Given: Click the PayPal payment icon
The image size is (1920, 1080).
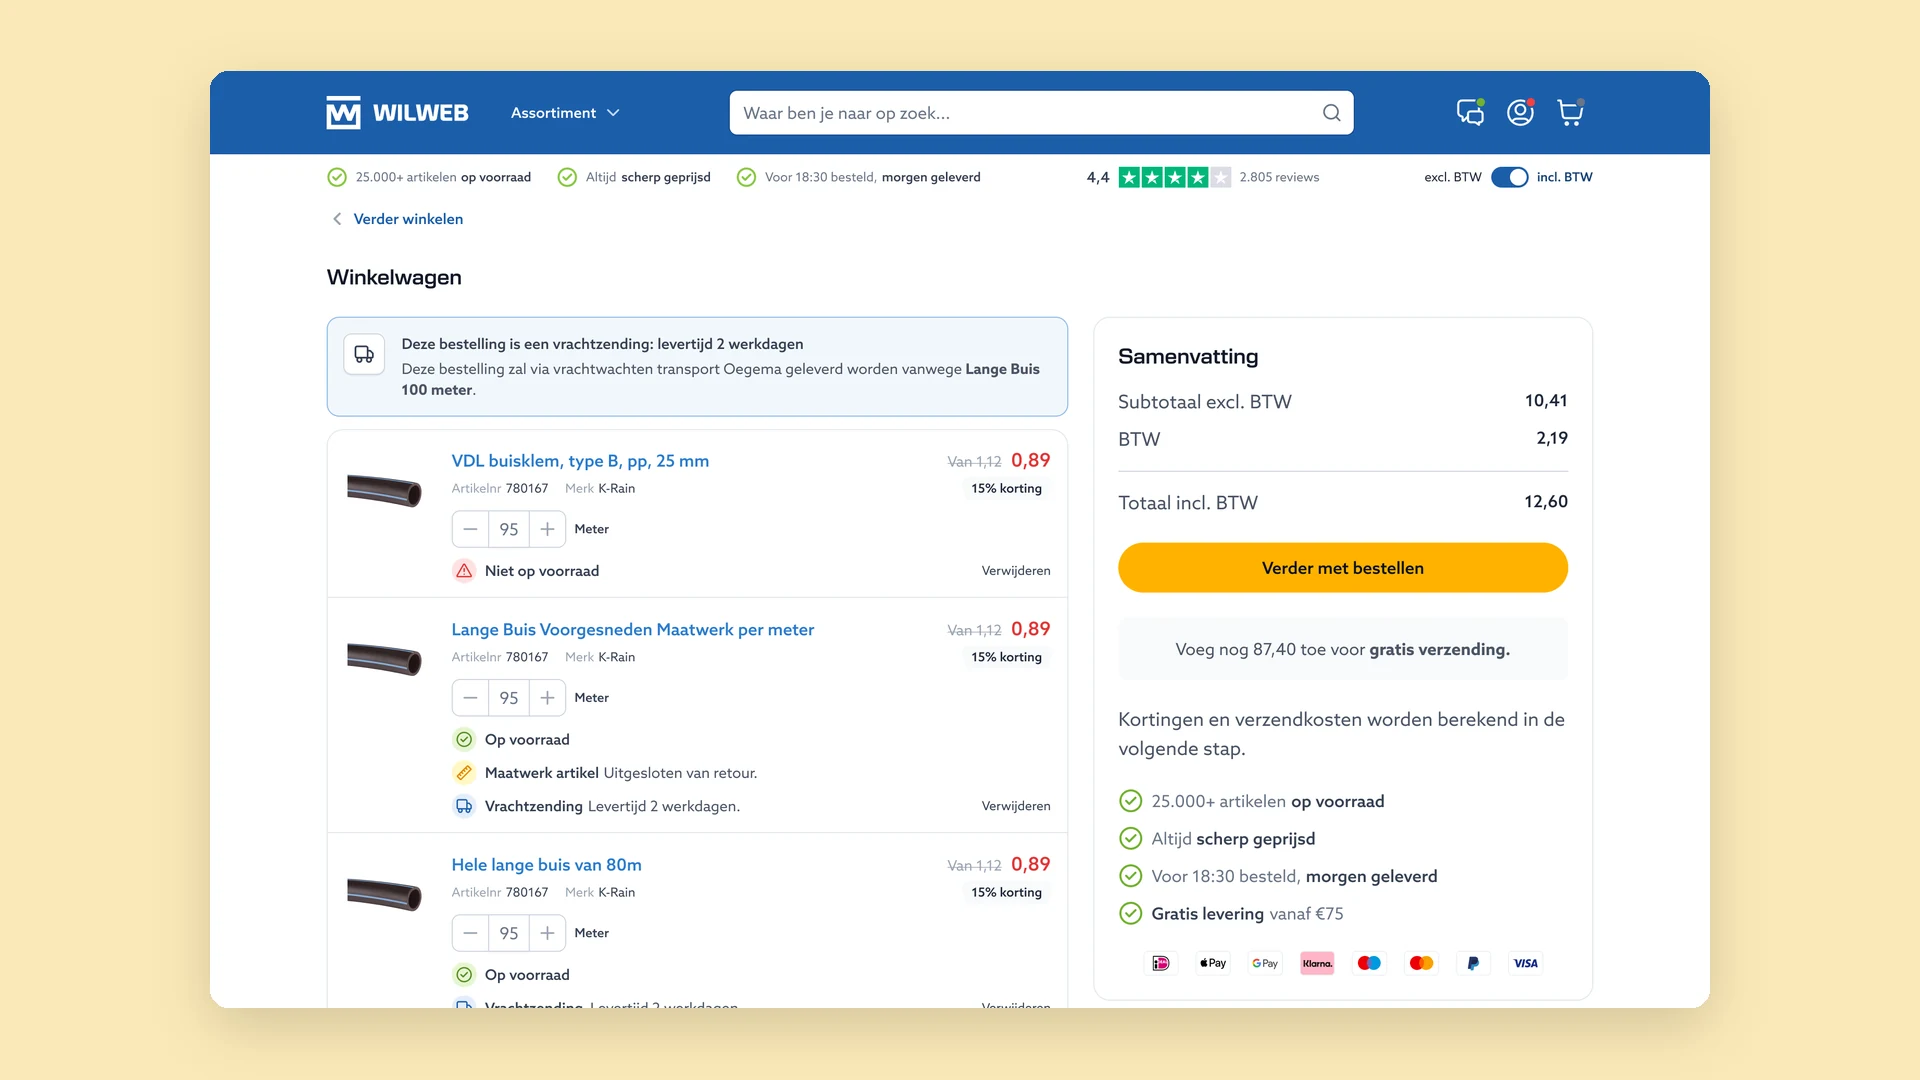Looking at the screenshot, I should pyautogui.click(x=1473, y=963).
